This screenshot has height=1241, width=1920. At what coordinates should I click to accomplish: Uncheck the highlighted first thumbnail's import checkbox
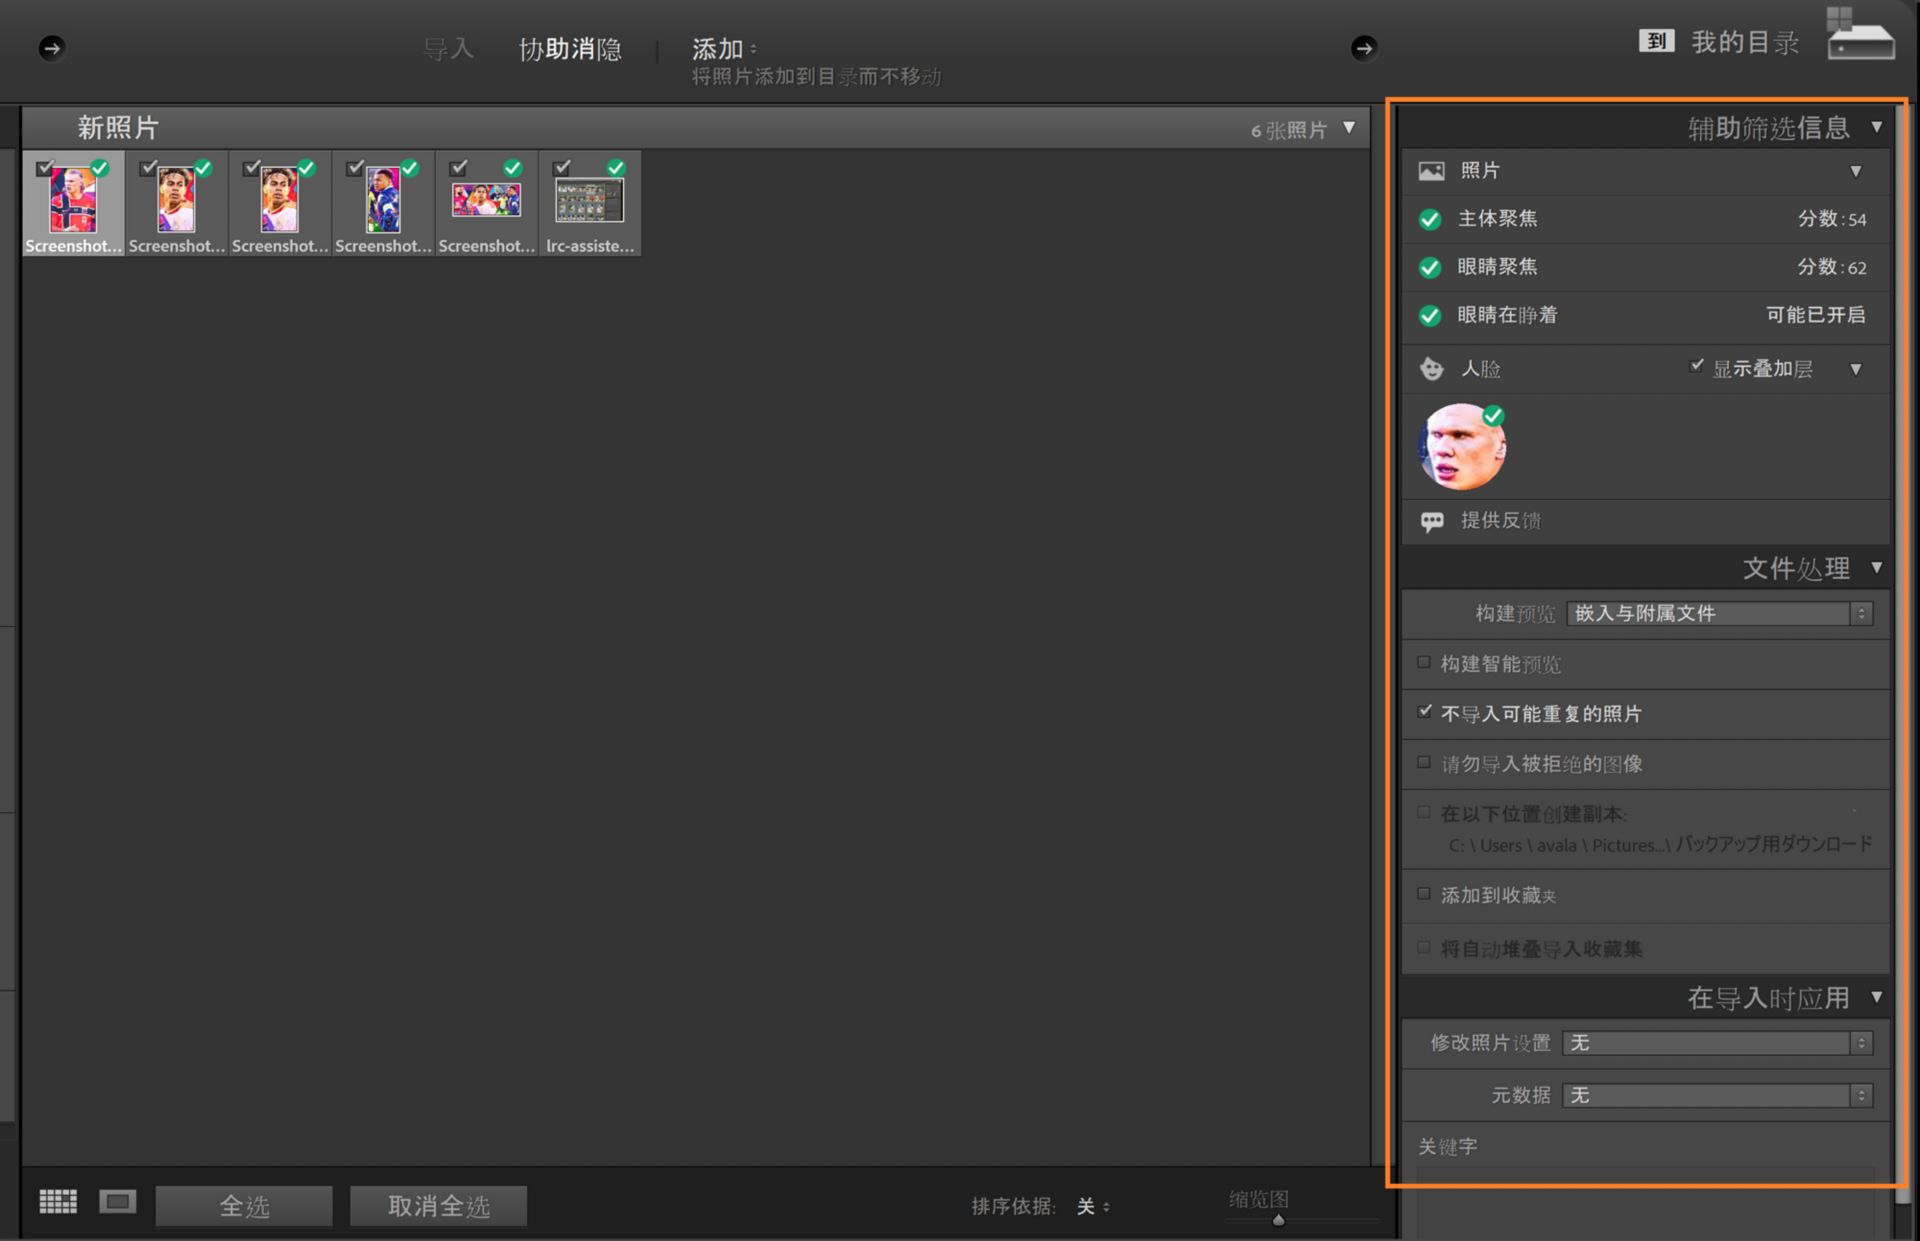(45, 168)
